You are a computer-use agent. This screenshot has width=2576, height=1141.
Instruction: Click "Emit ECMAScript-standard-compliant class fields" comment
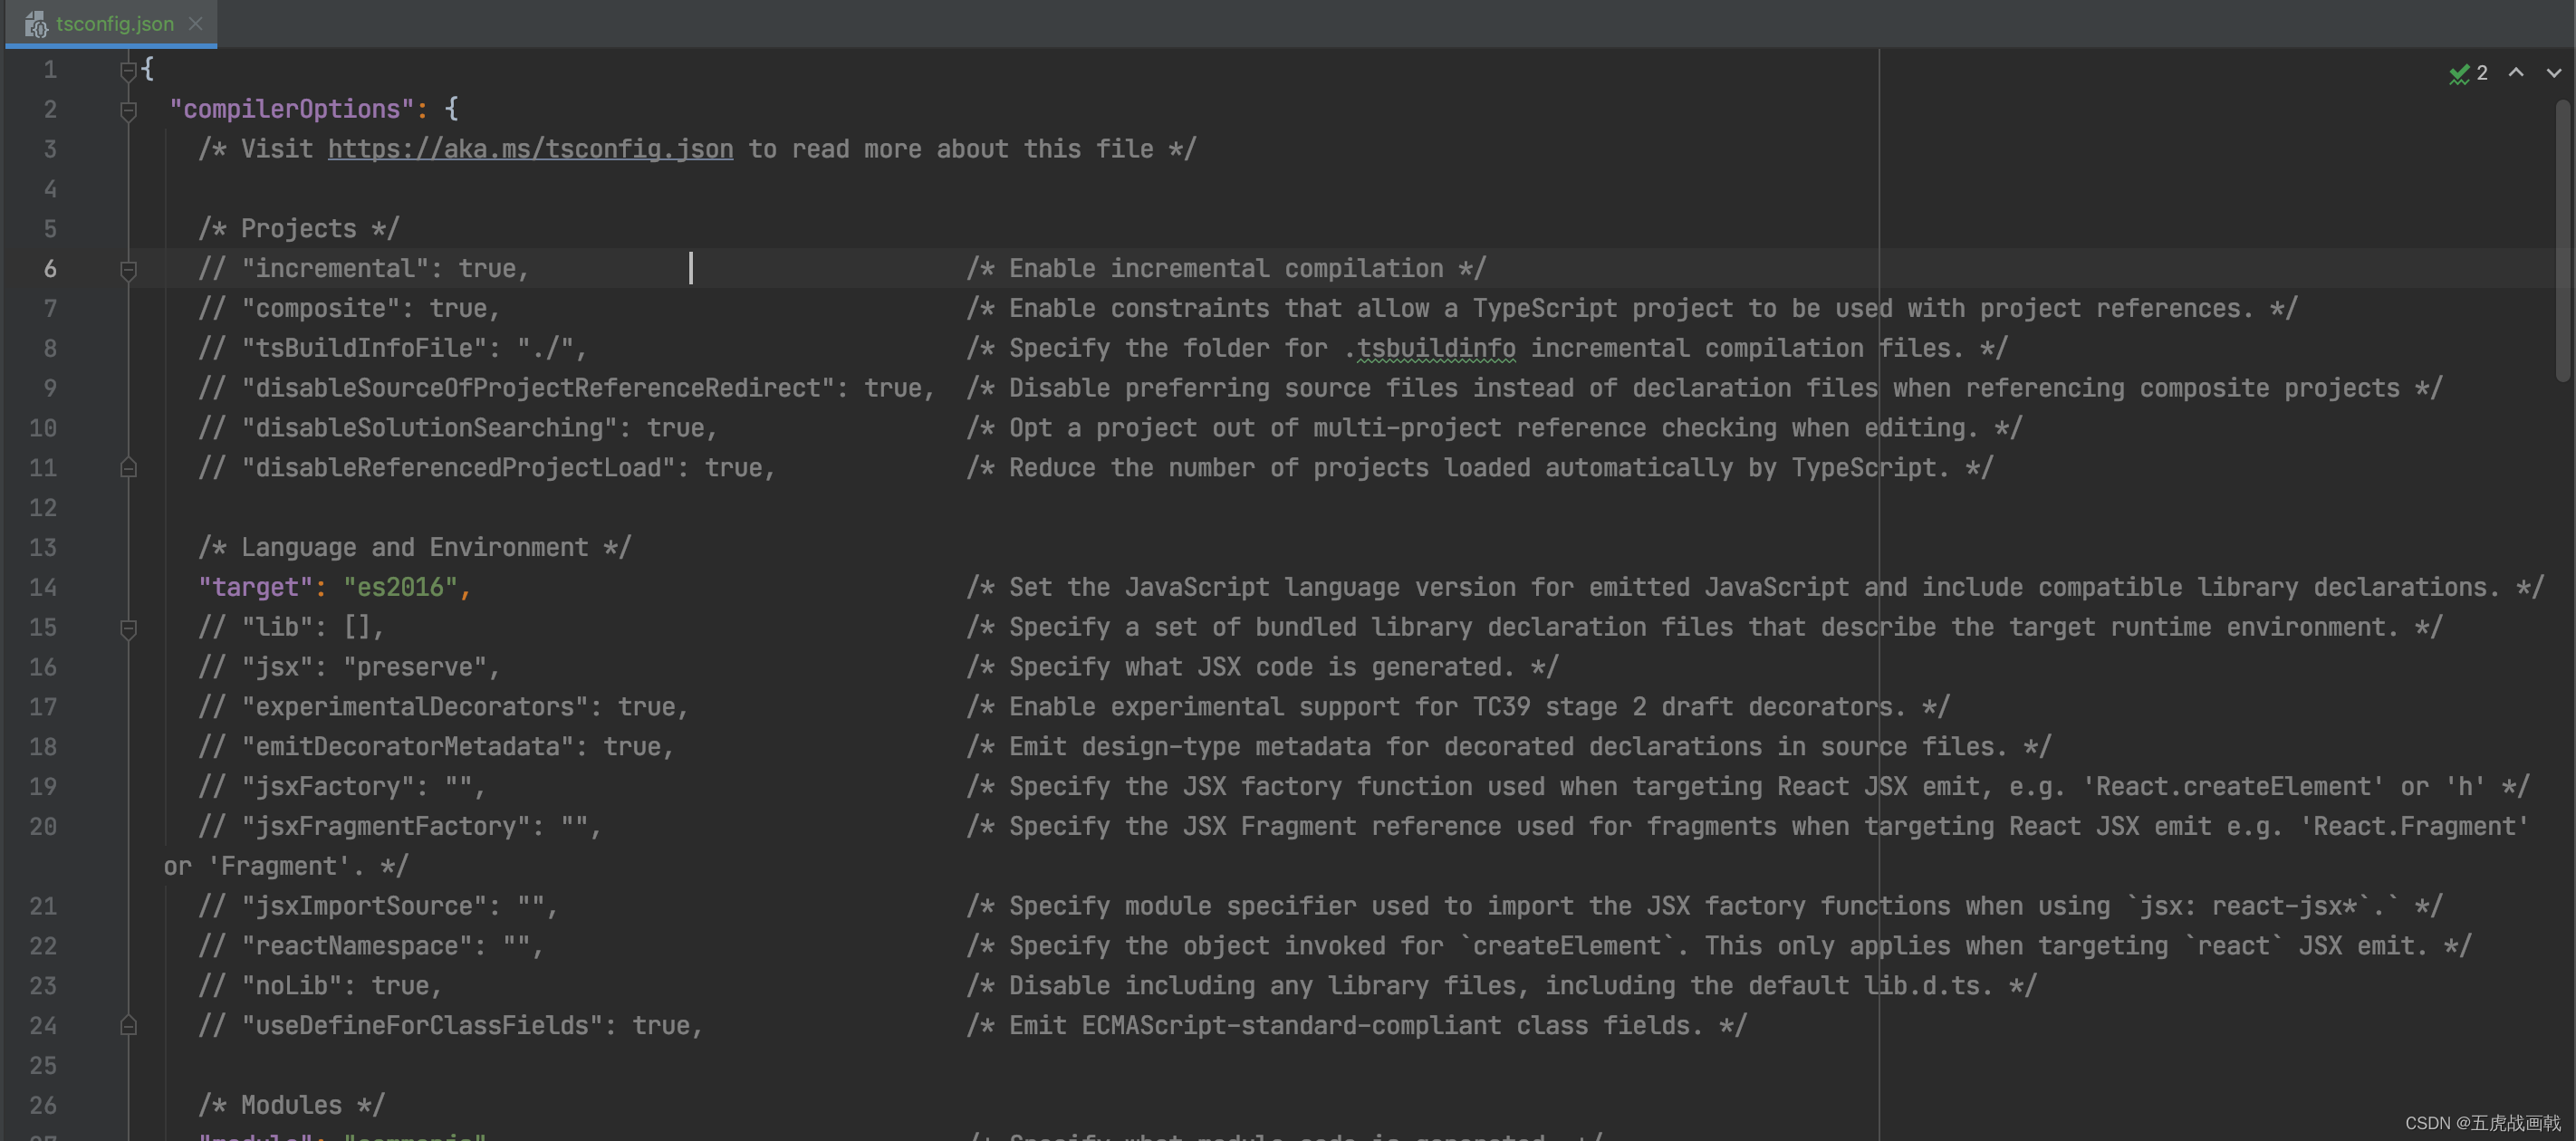coord(1356,1025)
